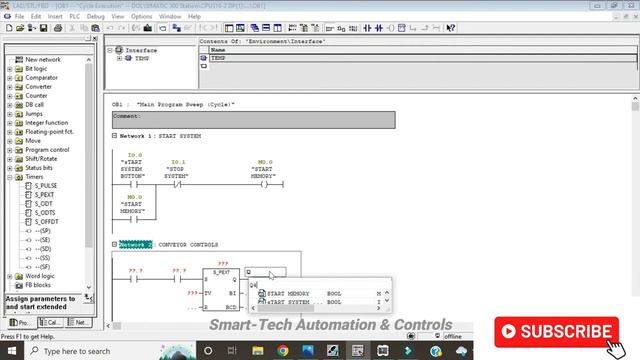Collapse Network 1 START SYSTEM
Image resolution: width=640 pixels, height=360 pixels.
pos(114,136)
